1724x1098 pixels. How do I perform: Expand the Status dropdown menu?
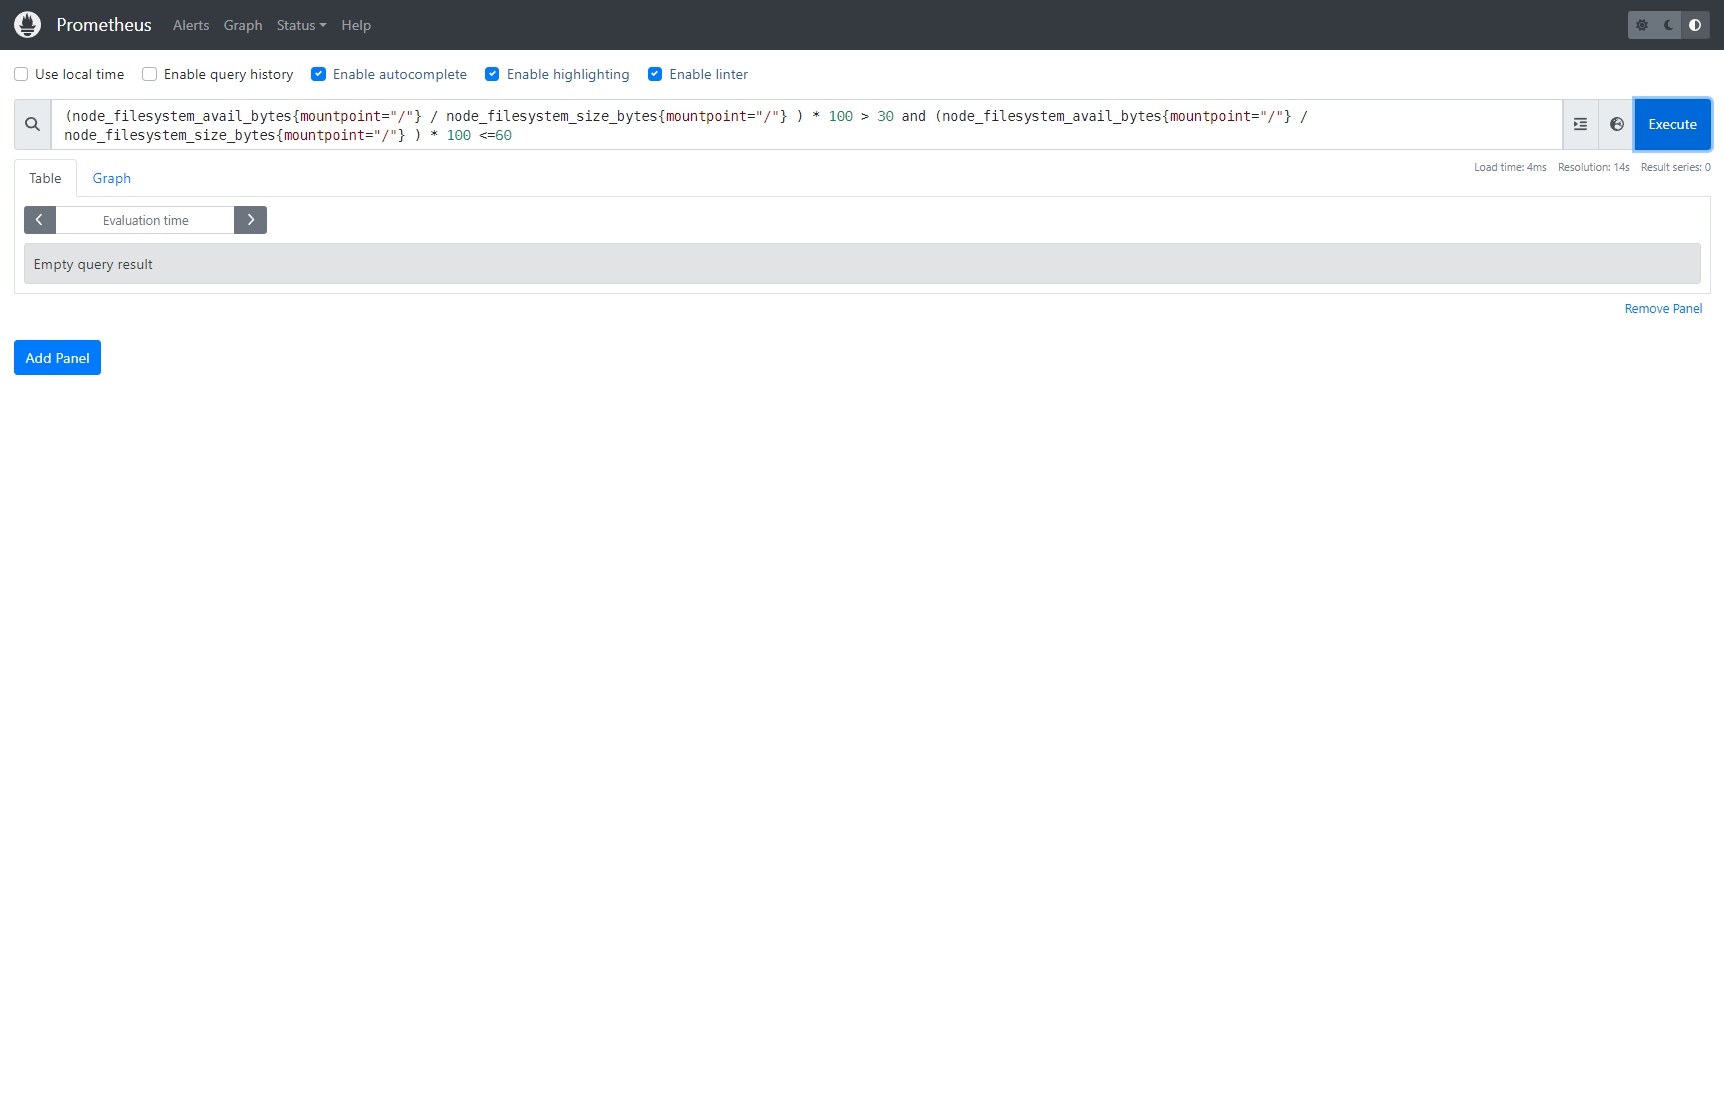301,25
